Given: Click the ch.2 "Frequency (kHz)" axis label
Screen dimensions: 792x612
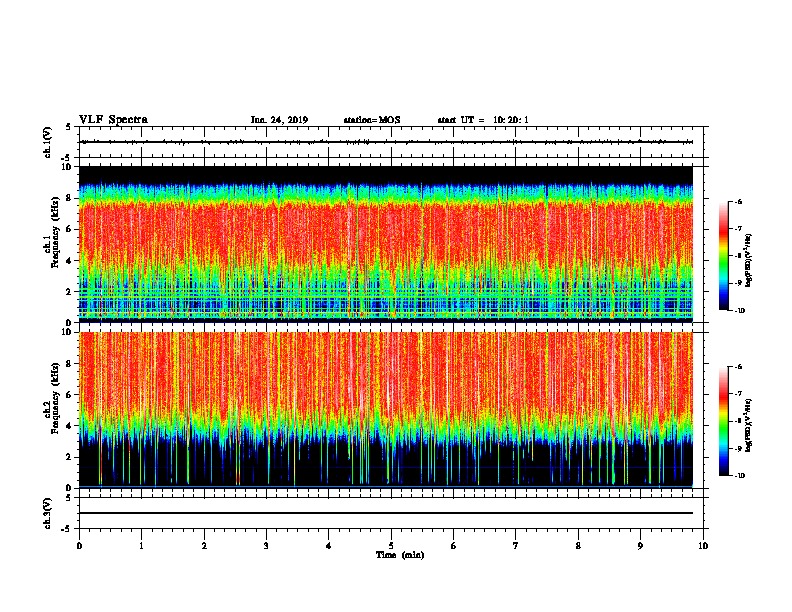Looking at the screenshot, I should [55, 398].
